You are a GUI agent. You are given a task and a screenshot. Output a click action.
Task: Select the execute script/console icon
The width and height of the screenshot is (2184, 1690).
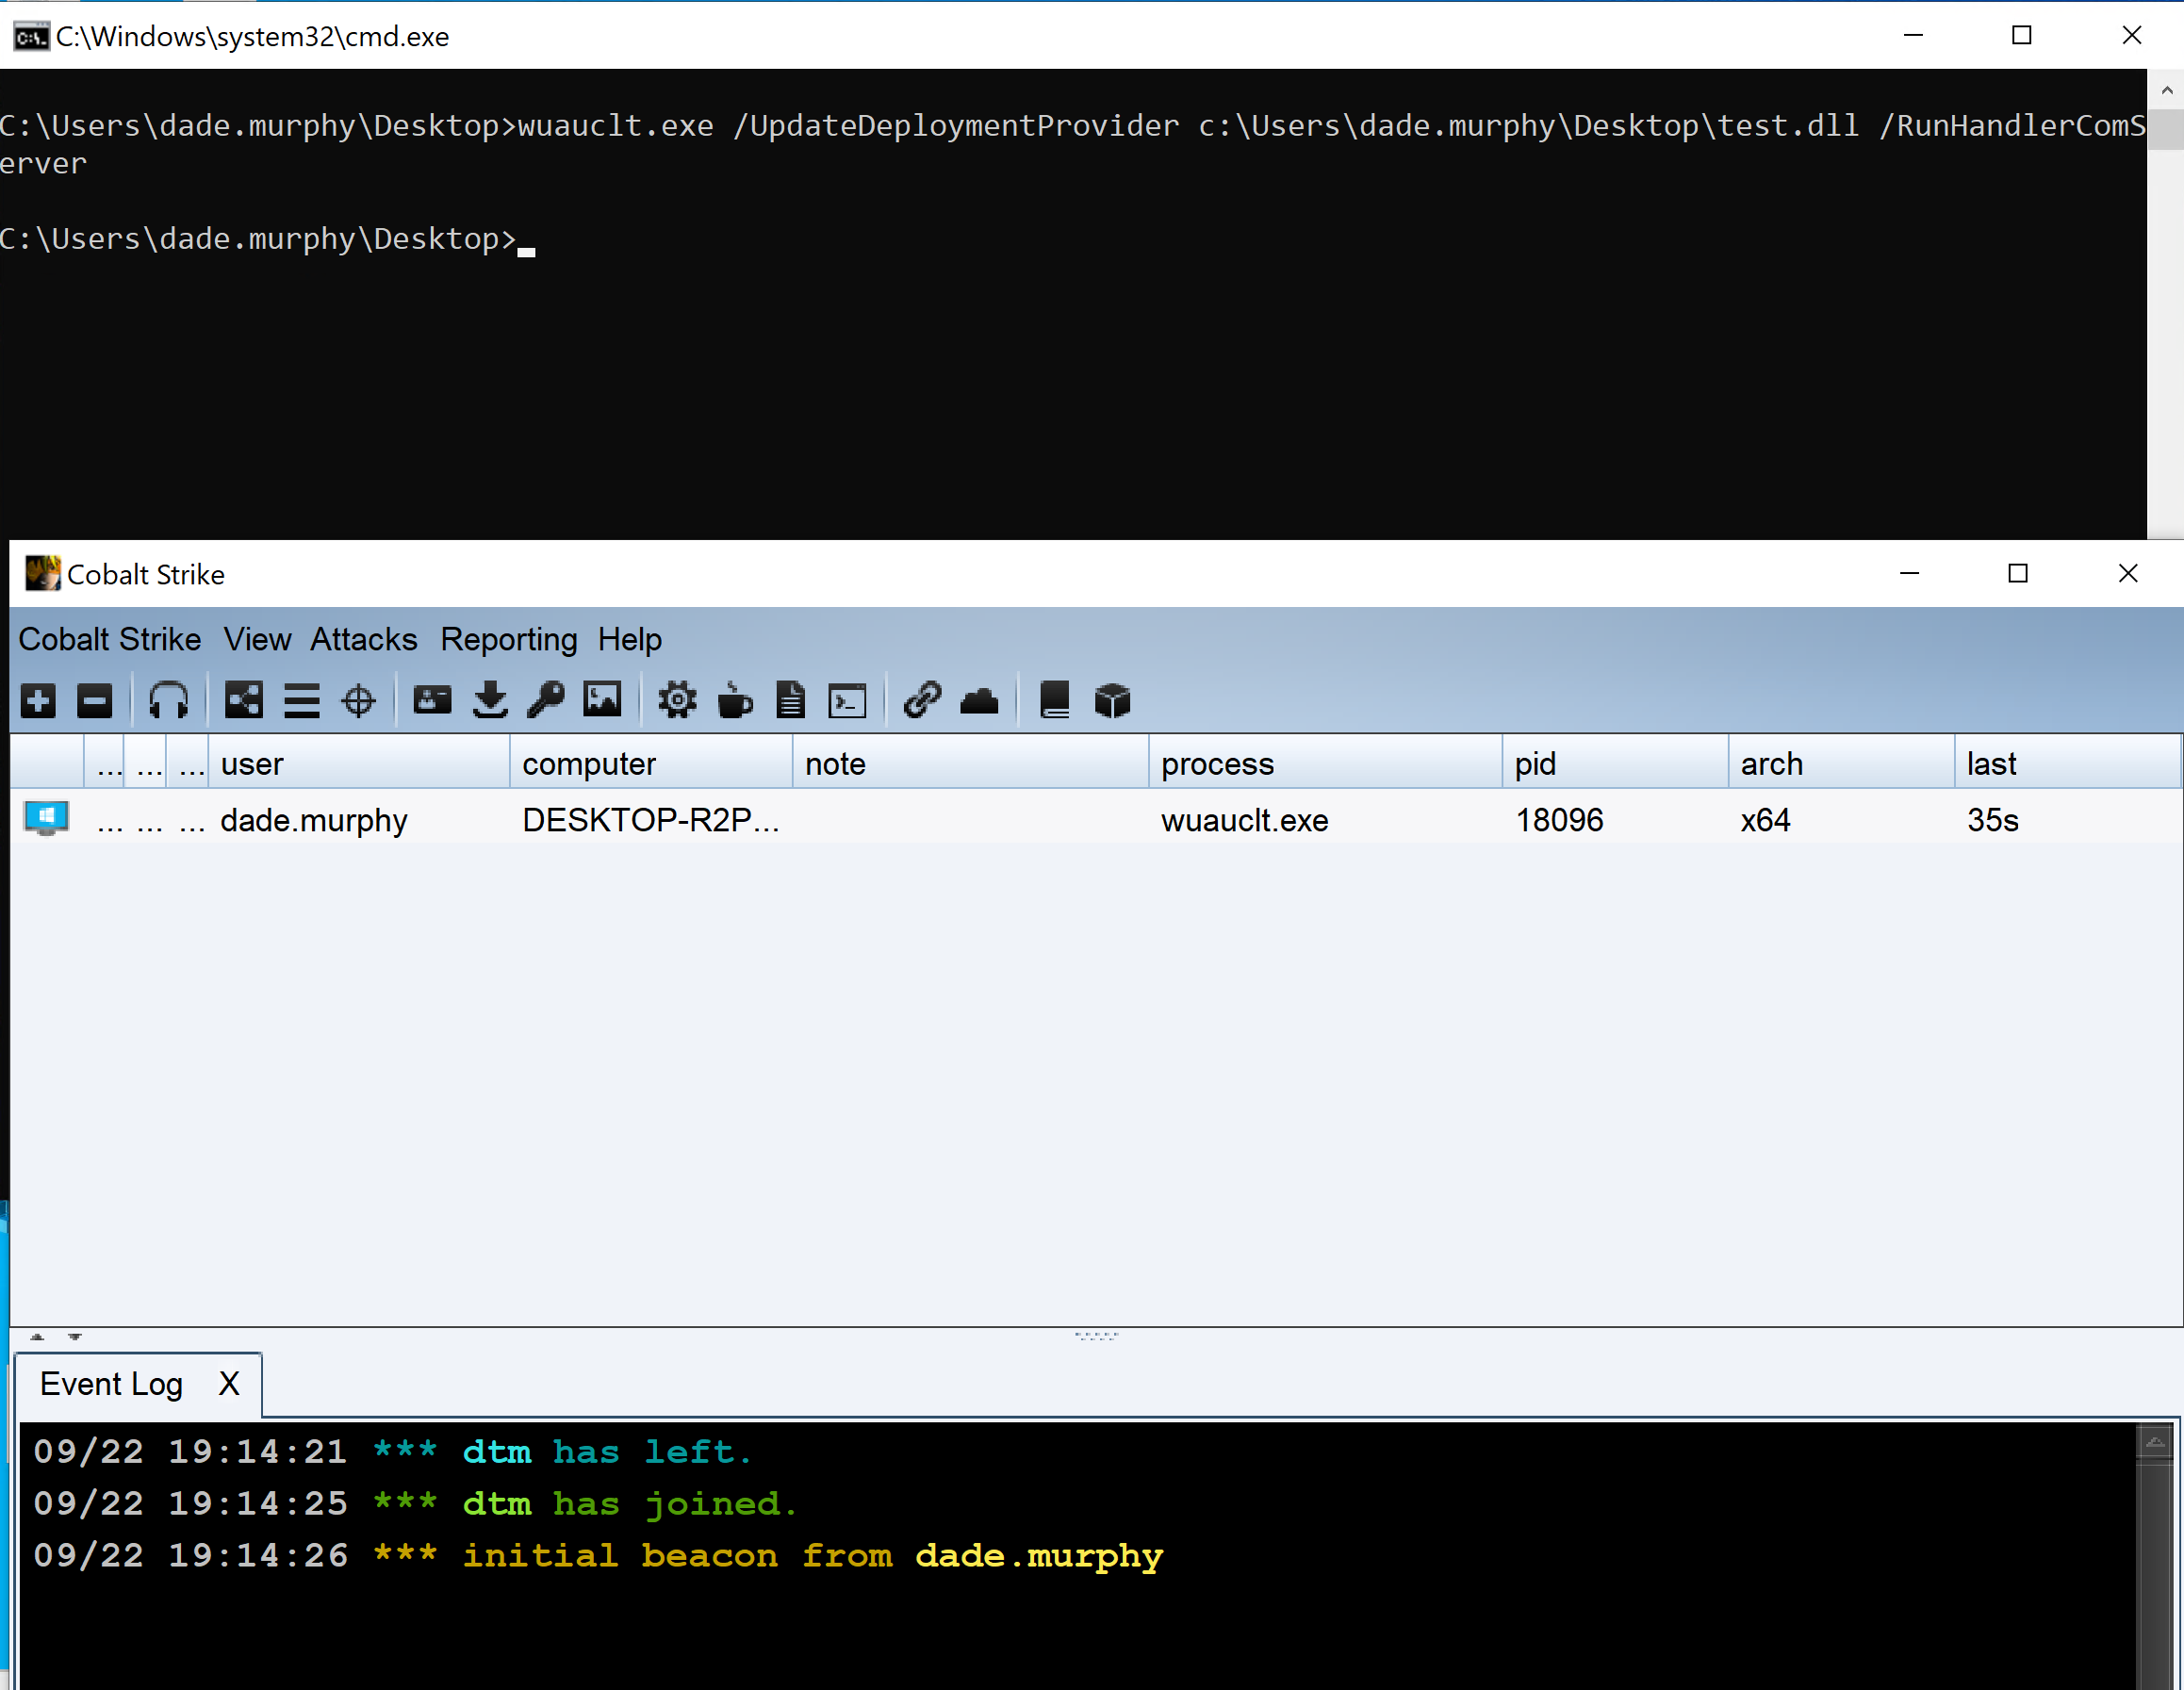tap(849, 700)
